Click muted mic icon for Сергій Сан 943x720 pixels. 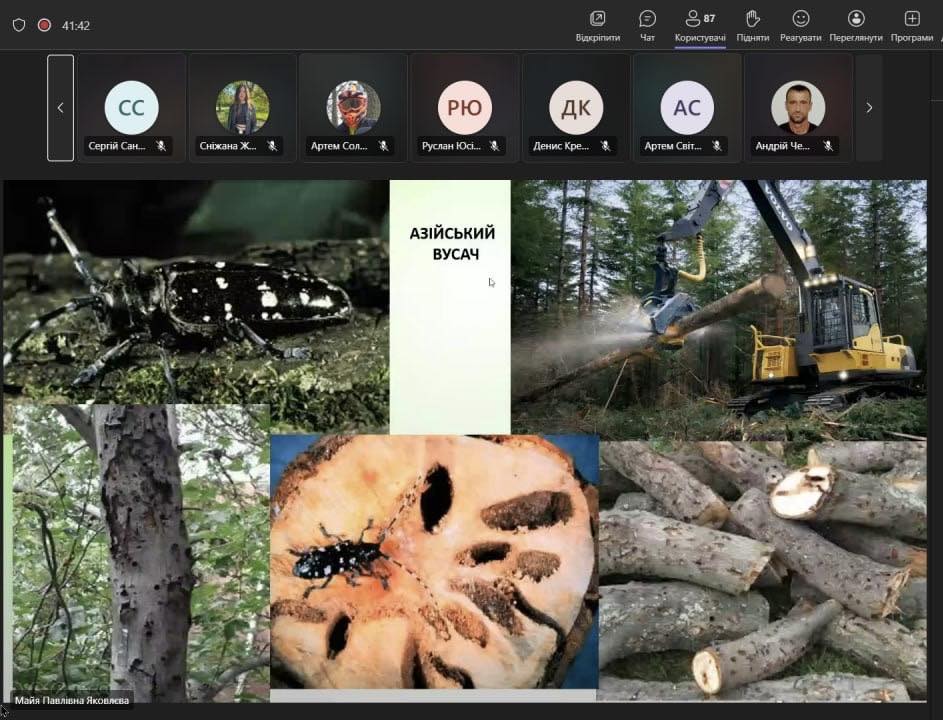tap(161, 146)
